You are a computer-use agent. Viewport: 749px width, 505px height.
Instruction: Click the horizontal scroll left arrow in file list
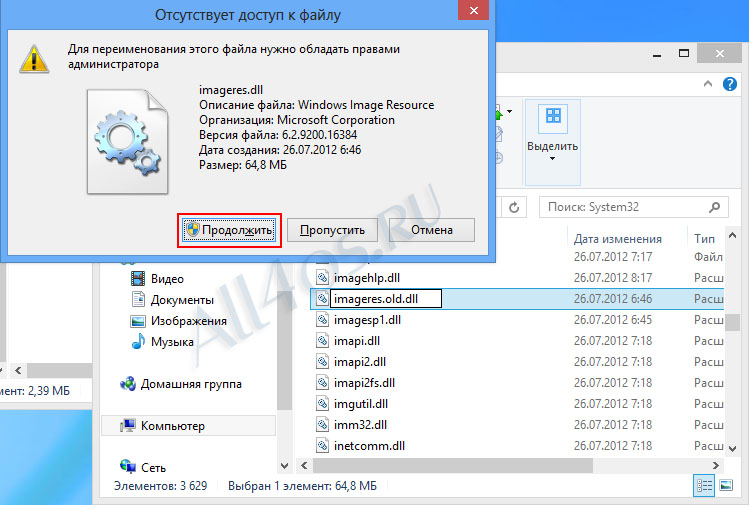pos(304,465)
